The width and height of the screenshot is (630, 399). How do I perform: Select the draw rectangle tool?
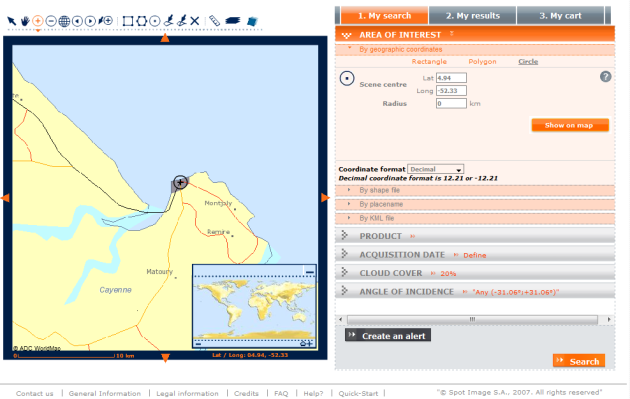[128, 21]
